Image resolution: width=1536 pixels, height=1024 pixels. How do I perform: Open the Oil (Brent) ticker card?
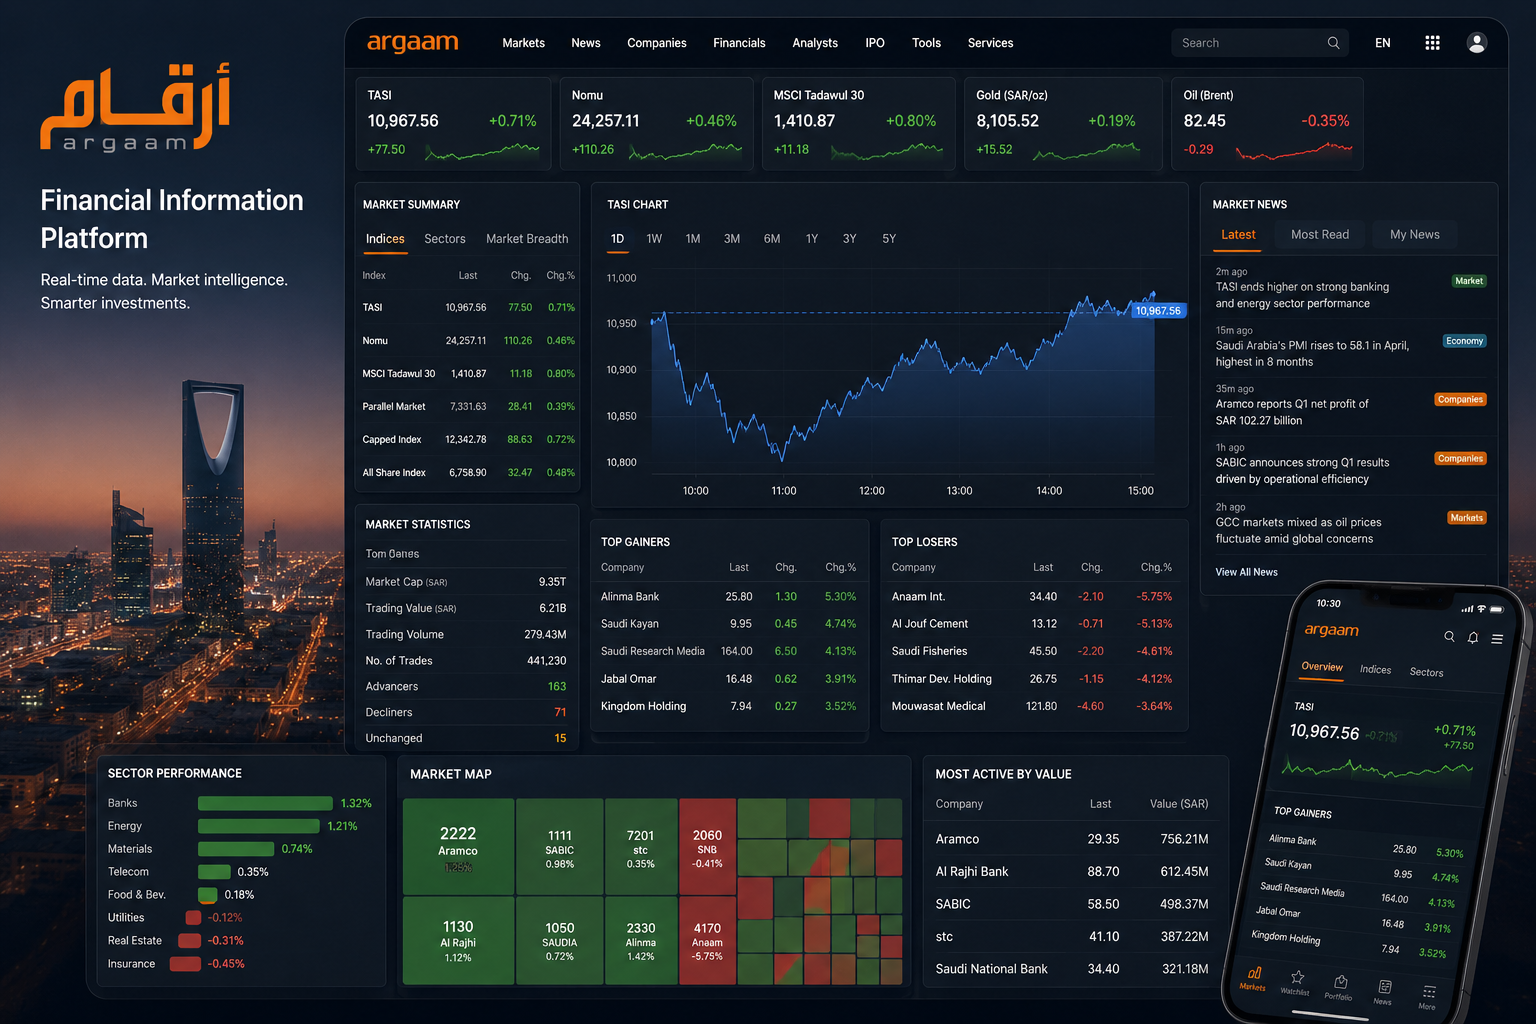[1267, 124]
